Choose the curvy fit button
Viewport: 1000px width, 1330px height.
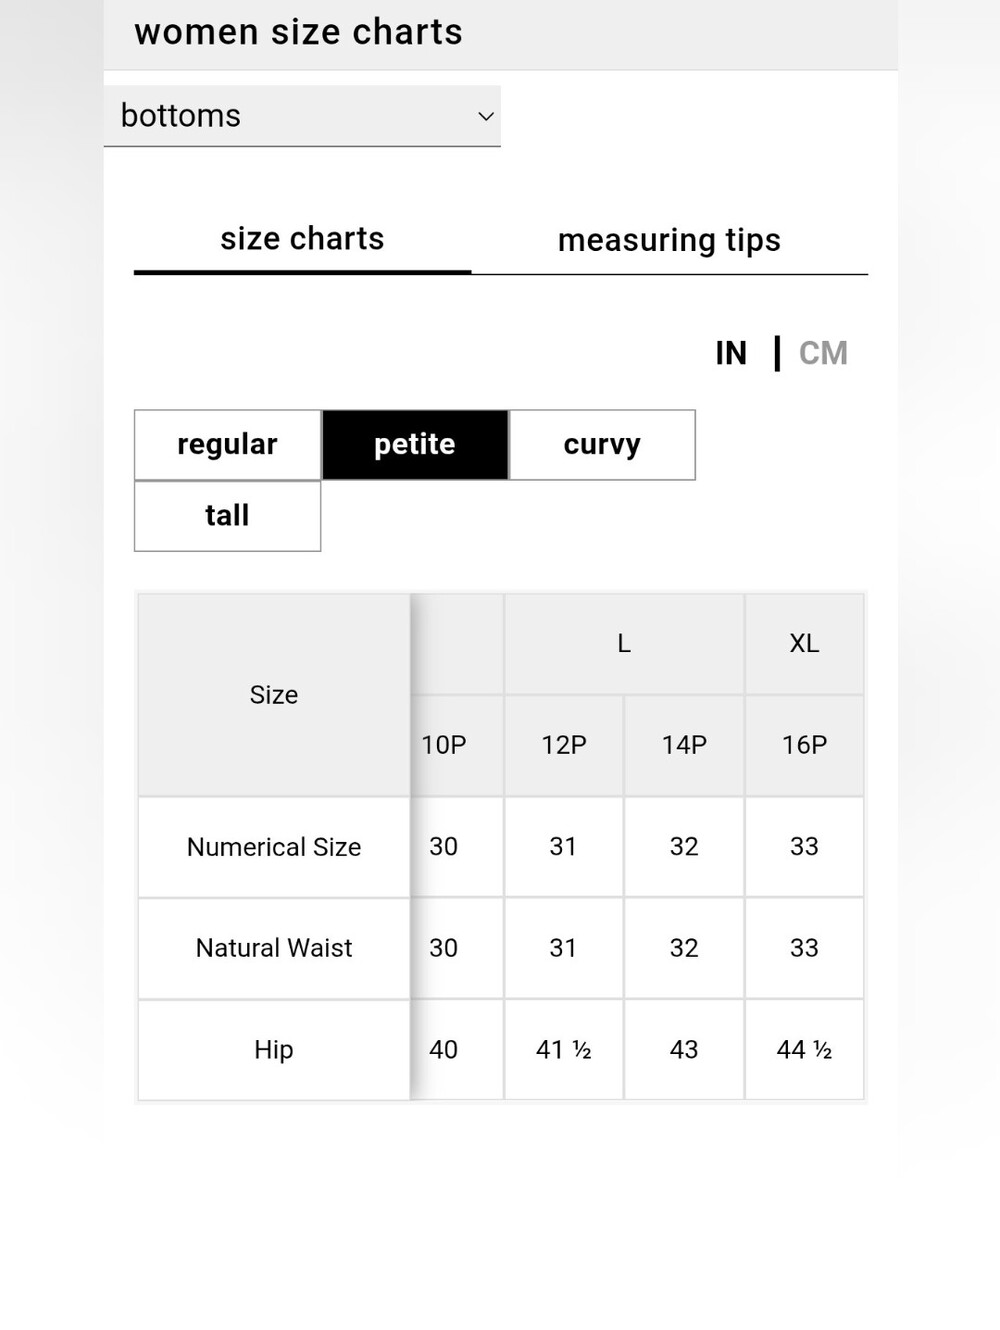[x=602, y=445]
